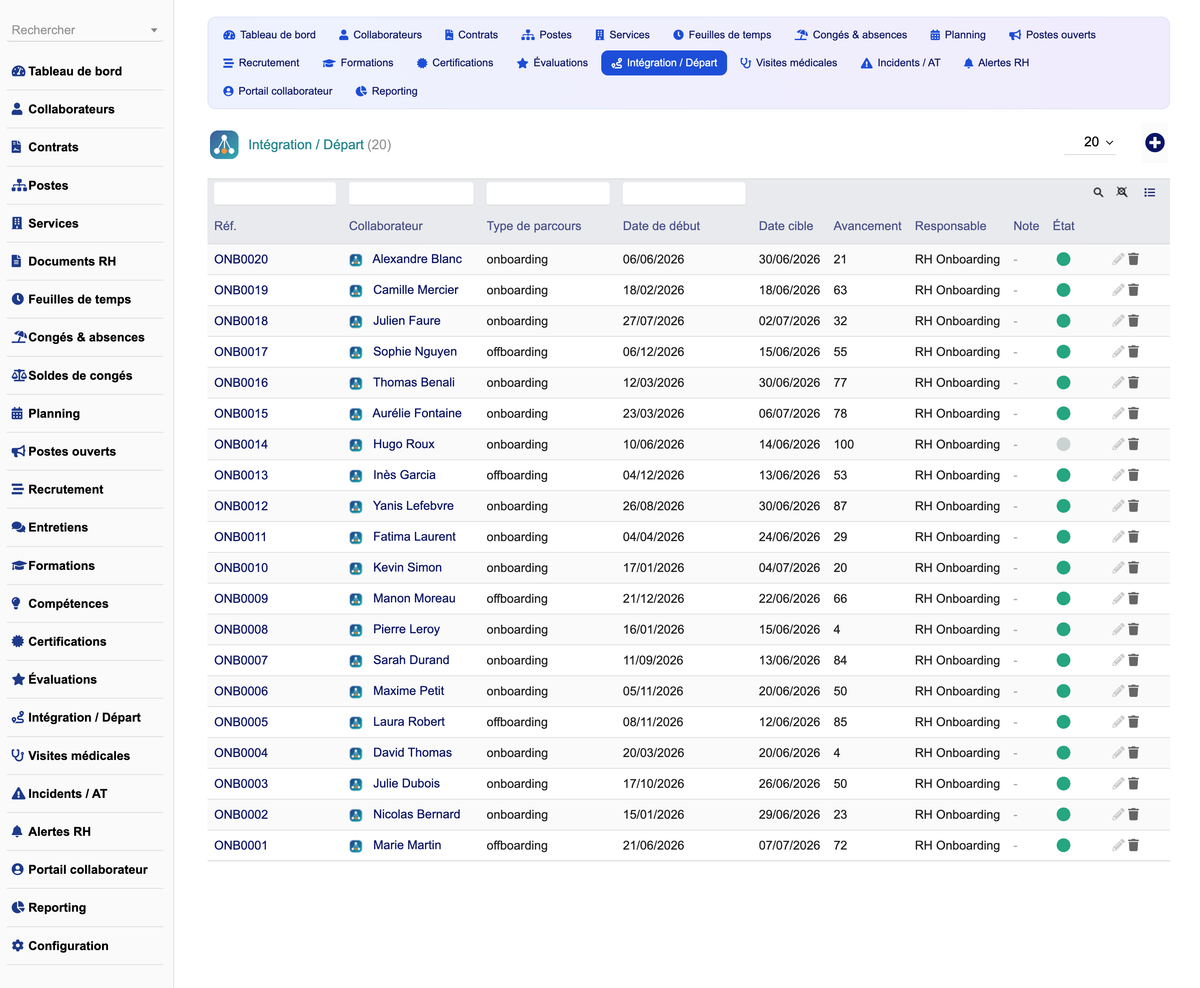Image resolution: width=1200 pixels, height=988 pixels.
Task: Open the Visites médicales top tab
Action: [x=788, y=63]
